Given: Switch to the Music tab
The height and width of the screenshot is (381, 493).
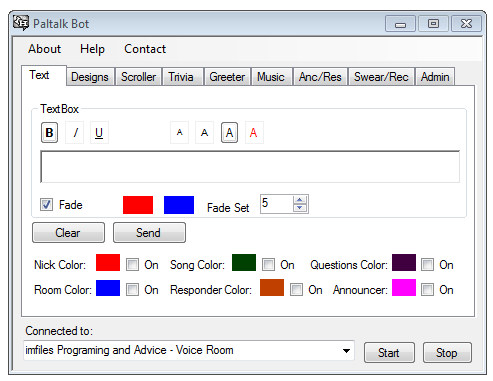Looking at the screenshot, I should coord(271,77).
